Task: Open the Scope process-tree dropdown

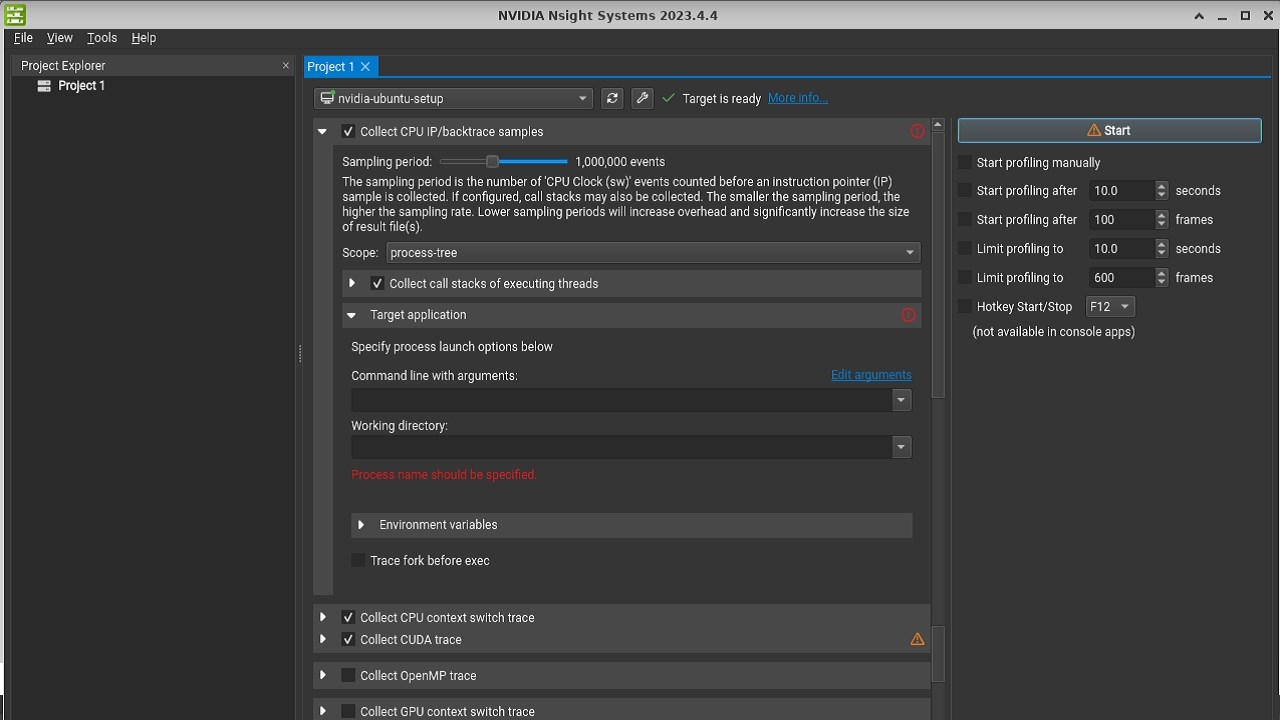Action: point(652,253)
